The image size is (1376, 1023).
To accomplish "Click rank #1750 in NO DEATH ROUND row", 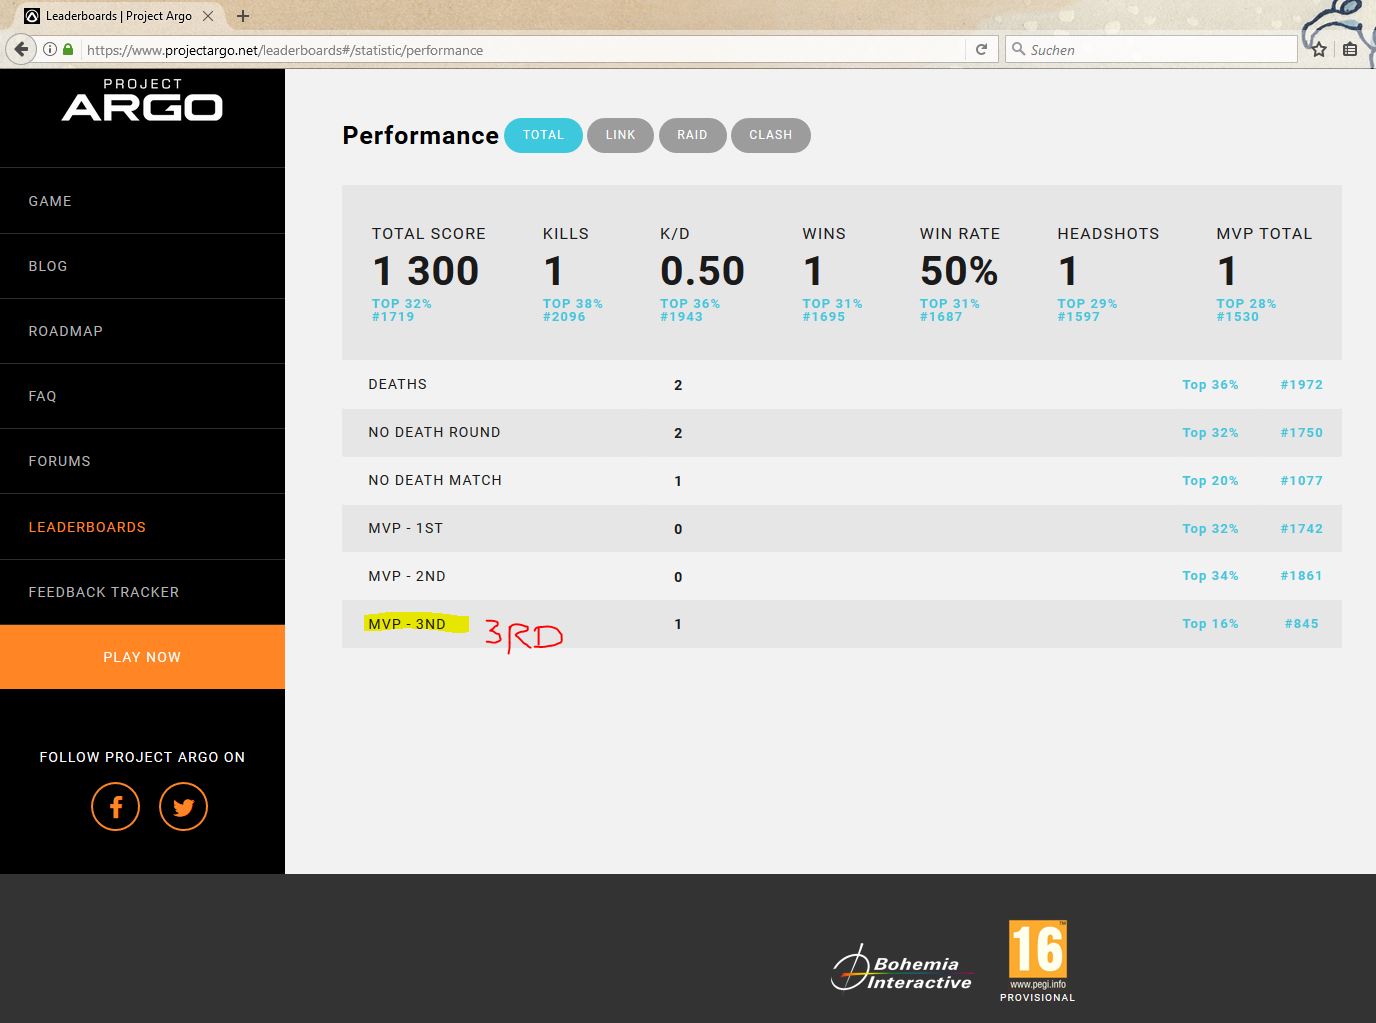I will pos(1302,432).
